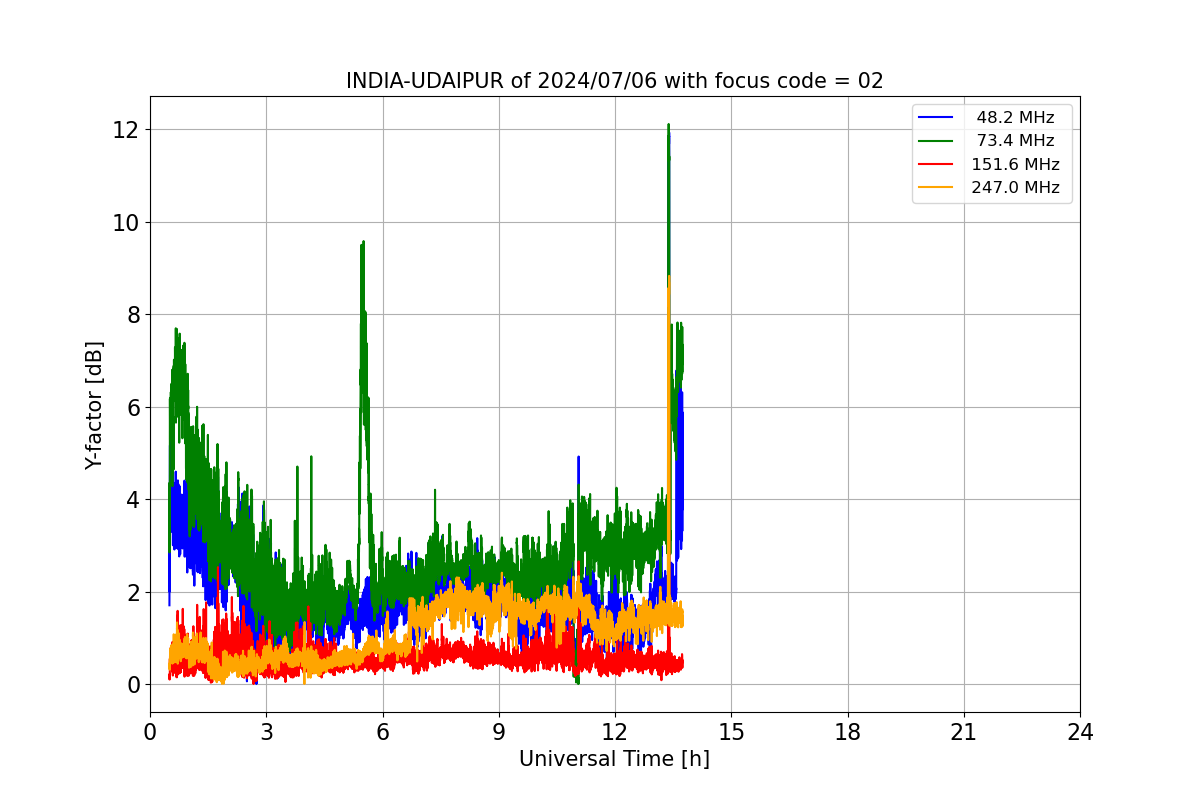1200x800 pixels.
Task: Click the x-axis tick label 3
Action: click(x=266, y=732)
